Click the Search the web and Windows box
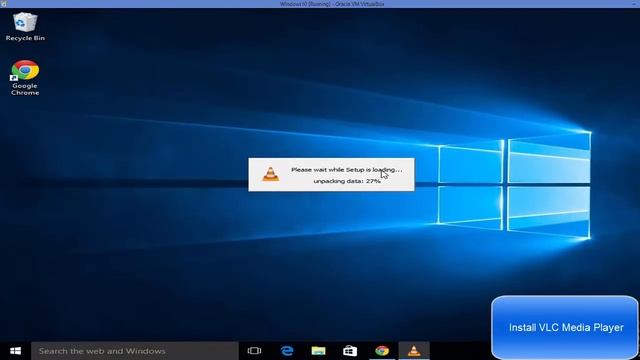Screen dimensions: 640x360 (135, 351)
